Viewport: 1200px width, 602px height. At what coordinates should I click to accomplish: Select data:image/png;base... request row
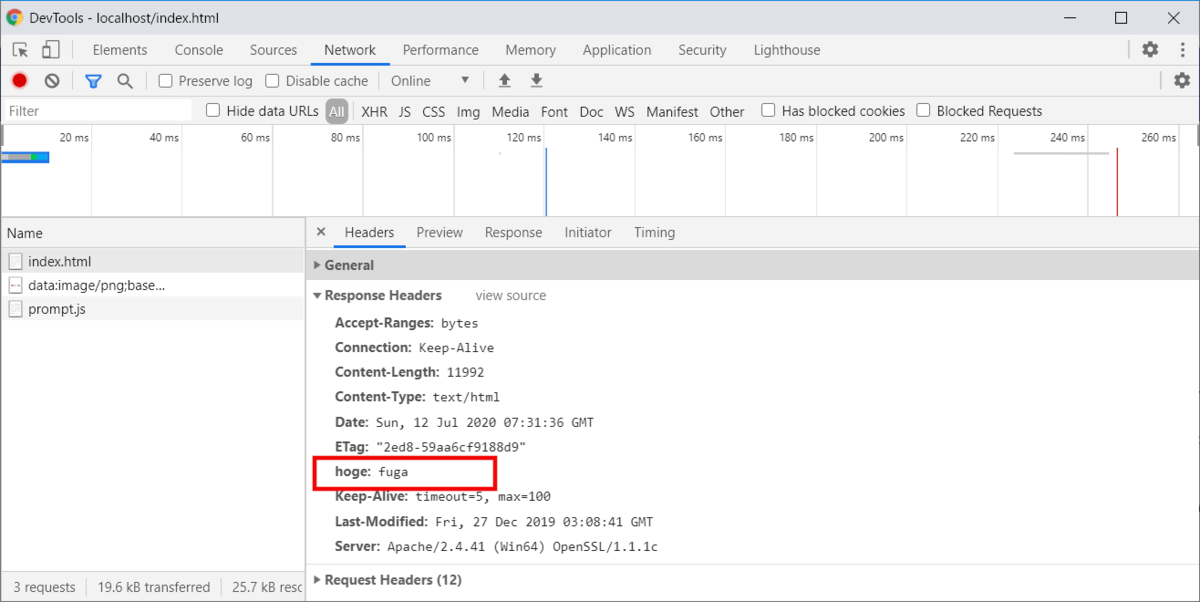(x=152, y=286)
